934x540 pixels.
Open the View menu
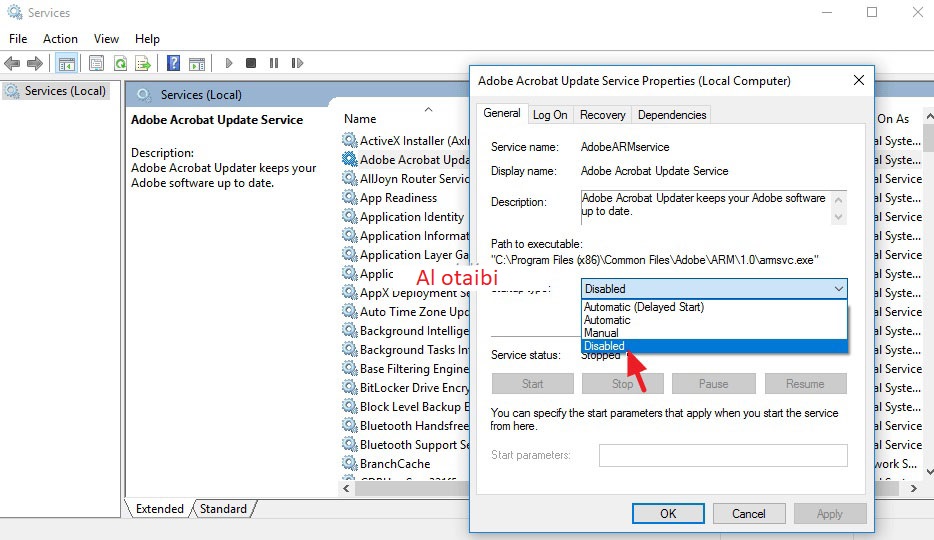click(x=106, y=39)
